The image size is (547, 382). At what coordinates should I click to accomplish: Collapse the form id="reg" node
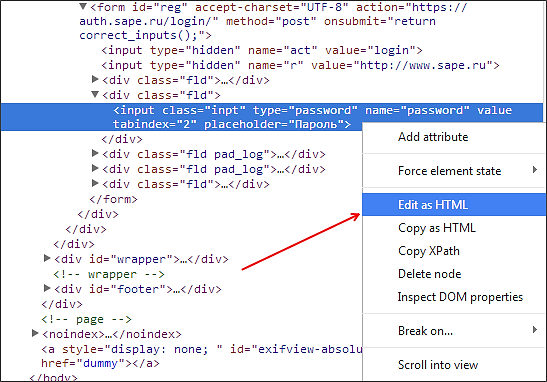[x=83, y=6]
